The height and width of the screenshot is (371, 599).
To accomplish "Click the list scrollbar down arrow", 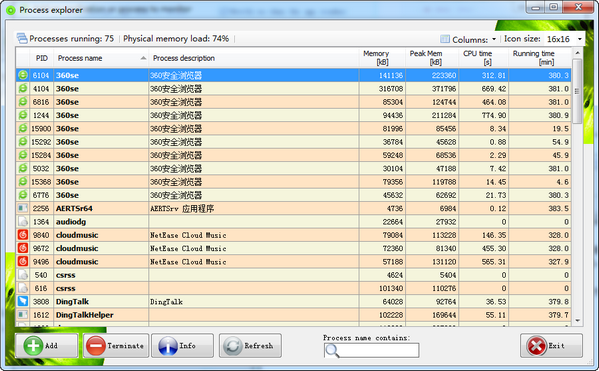I will point(577,321).
